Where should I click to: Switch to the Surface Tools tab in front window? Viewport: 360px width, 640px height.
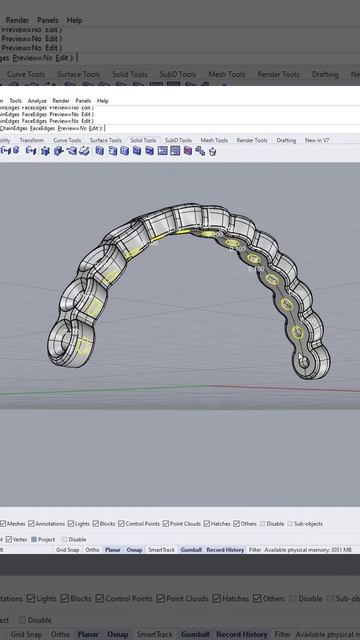(x=106, y=140)
